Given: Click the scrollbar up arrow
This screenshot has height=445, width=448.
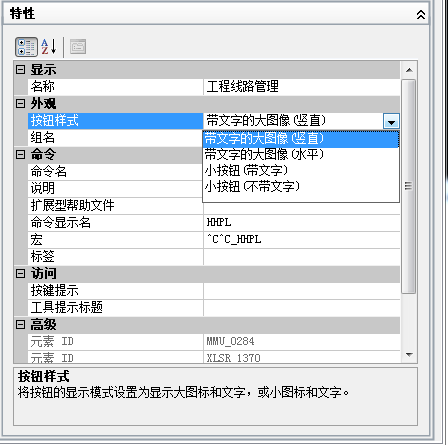Looking at the screenshot, I should pos(409,70).
